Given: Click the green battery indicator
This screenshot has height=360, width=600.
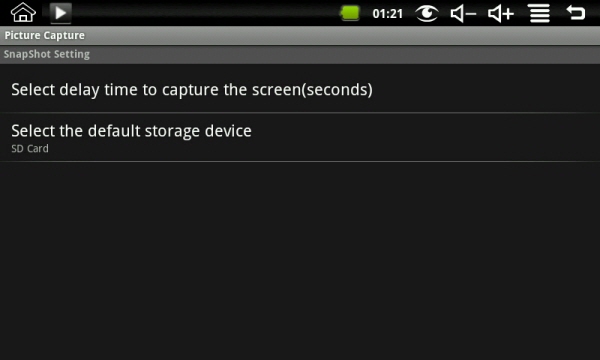Looking at the screenshot, I should pyautogui.click(x=350, y=13).
